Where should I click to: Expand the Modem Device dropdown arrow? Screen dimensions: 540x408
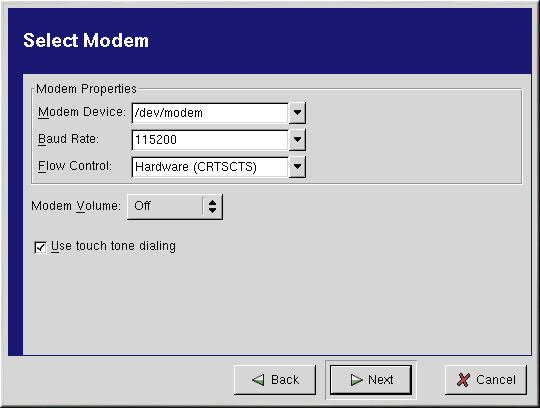coord(297,113)
